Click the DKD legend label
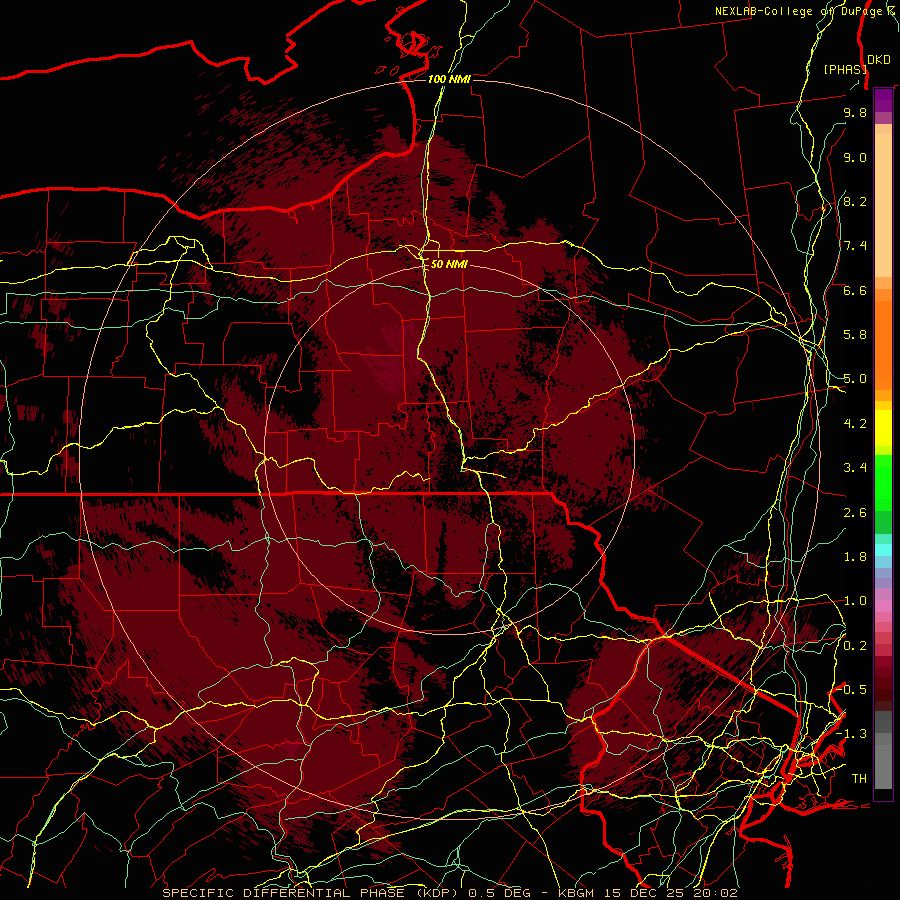The height and width of the screenshot is (900, 900). click(879, 60)
